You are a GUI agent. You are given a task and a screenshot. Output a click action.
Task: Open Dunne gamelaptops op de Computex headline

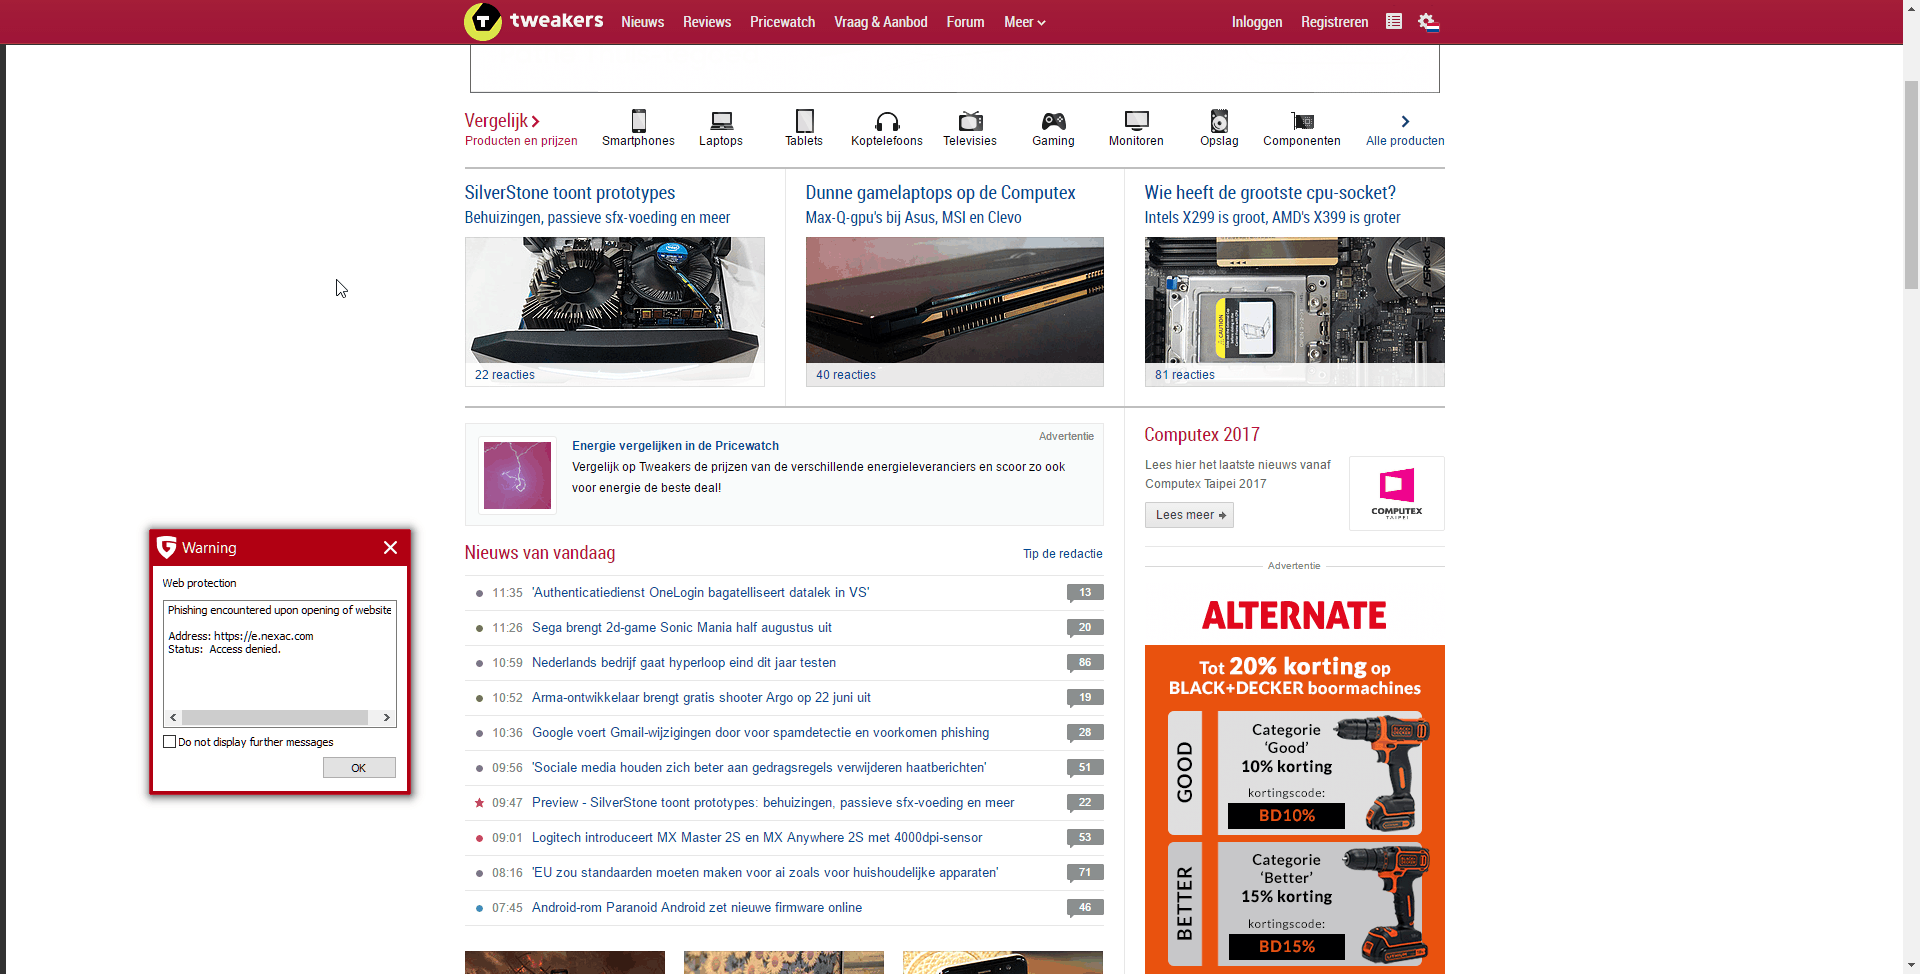pyautogui.click(x=940, y=193)
